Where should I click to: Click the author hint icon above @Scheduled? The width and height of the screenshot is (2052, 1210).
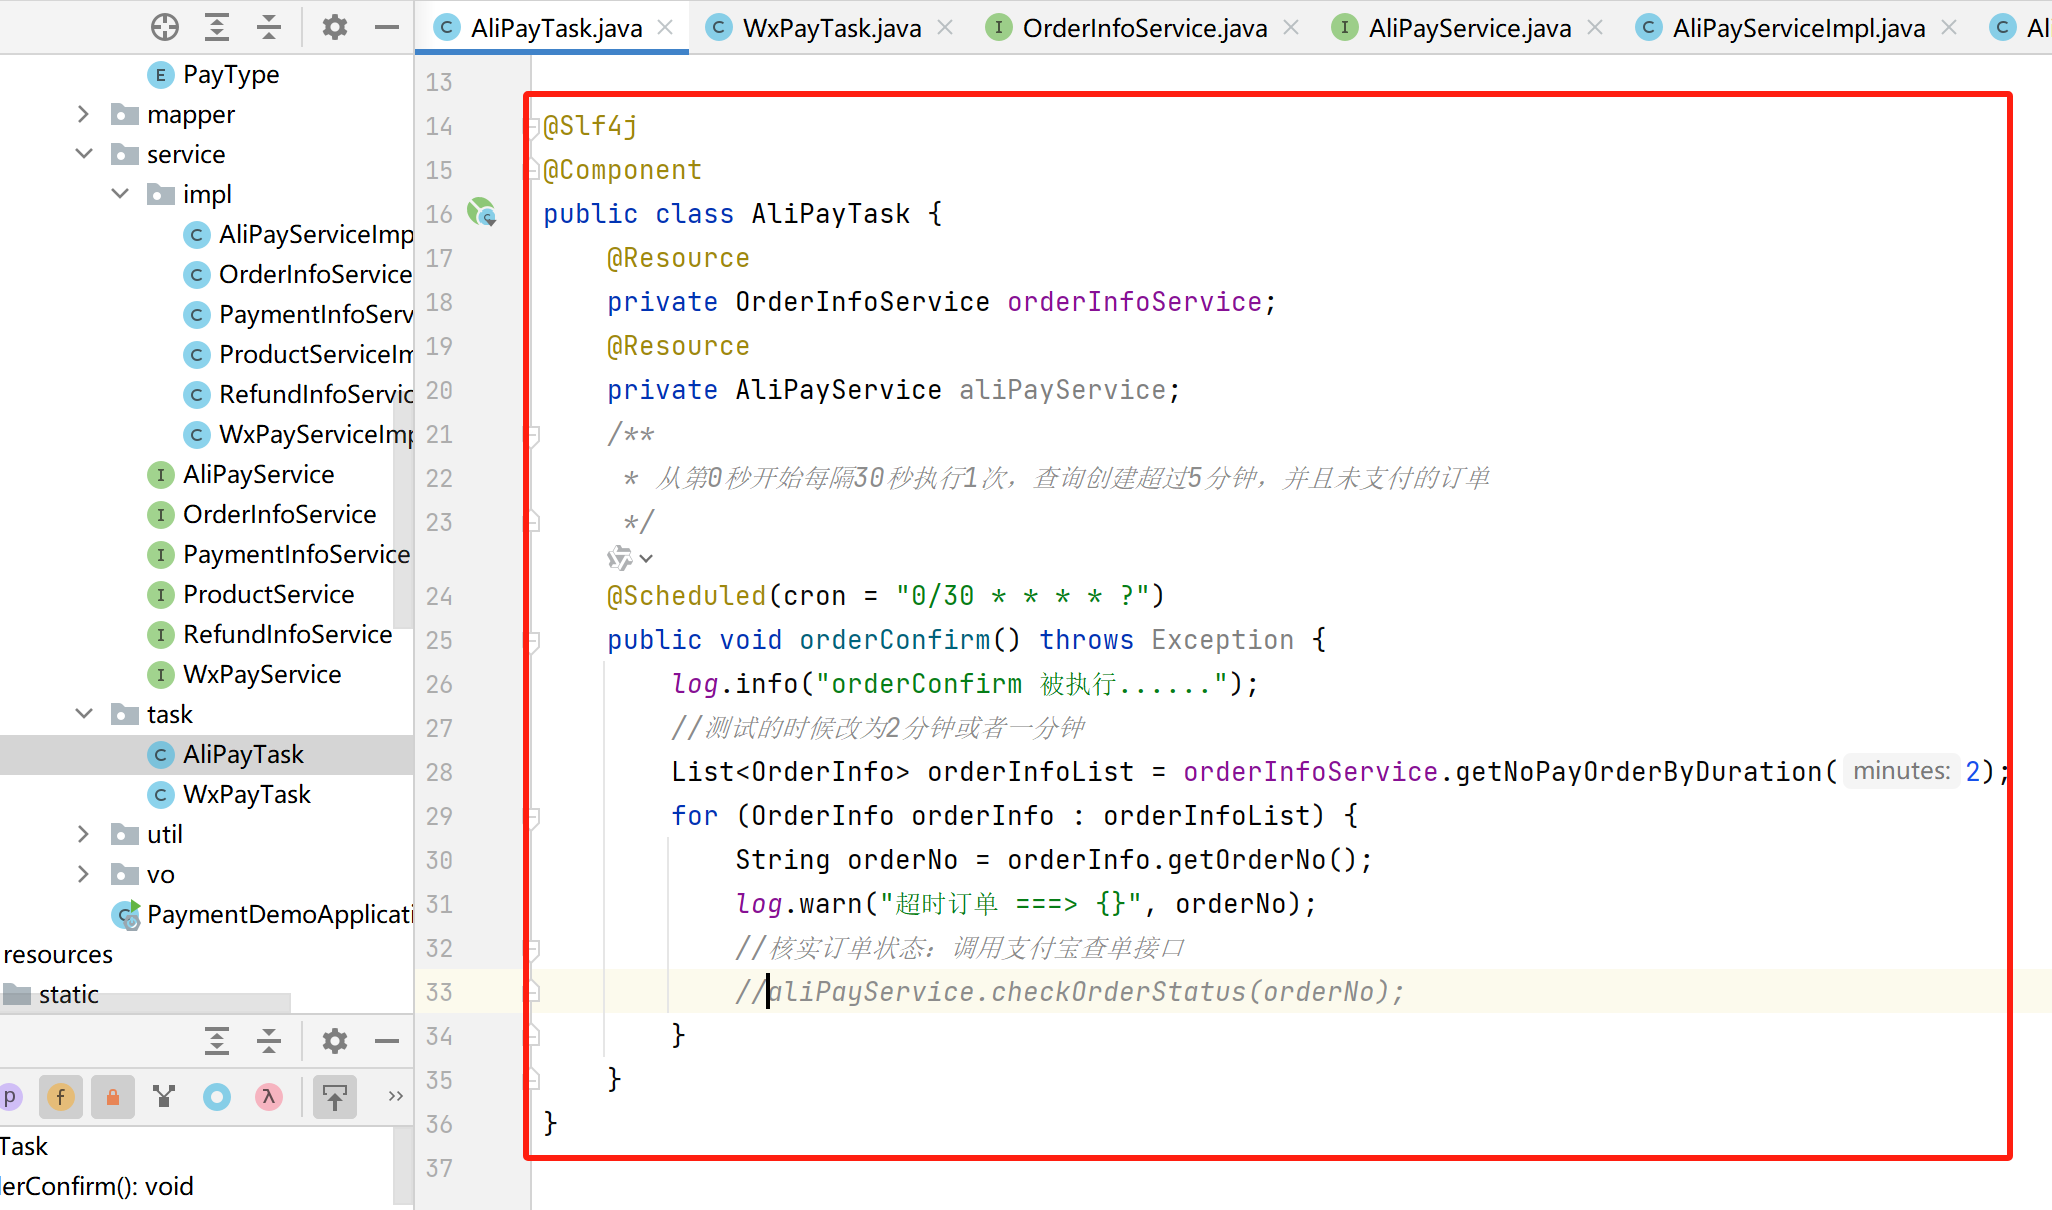pos(620,558)
